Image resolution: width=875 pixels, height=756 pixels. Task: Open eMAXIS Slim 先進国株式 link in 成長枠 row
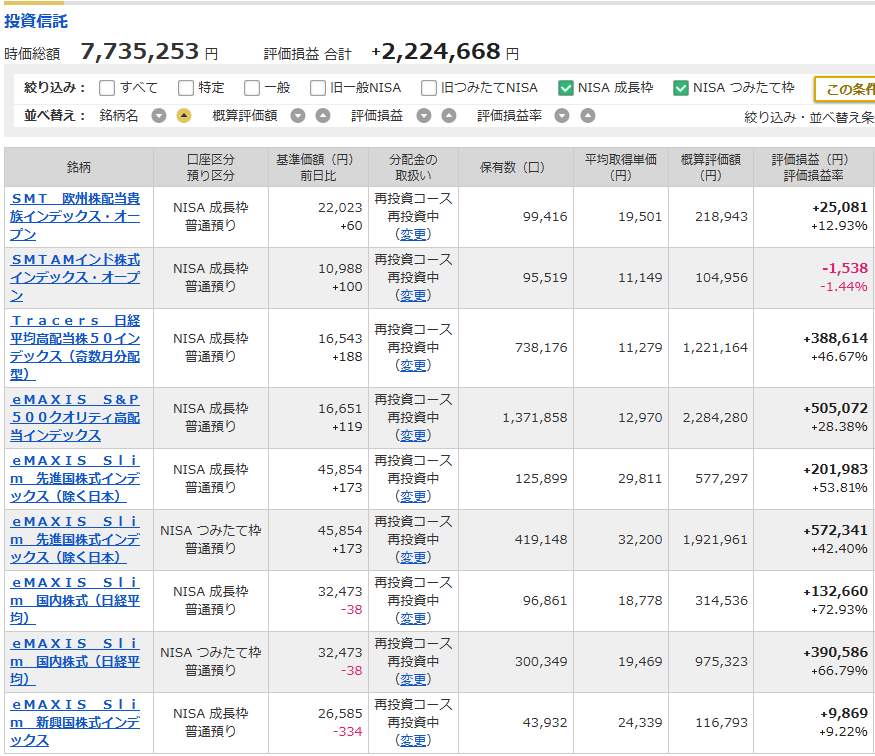tap(75, 478)
